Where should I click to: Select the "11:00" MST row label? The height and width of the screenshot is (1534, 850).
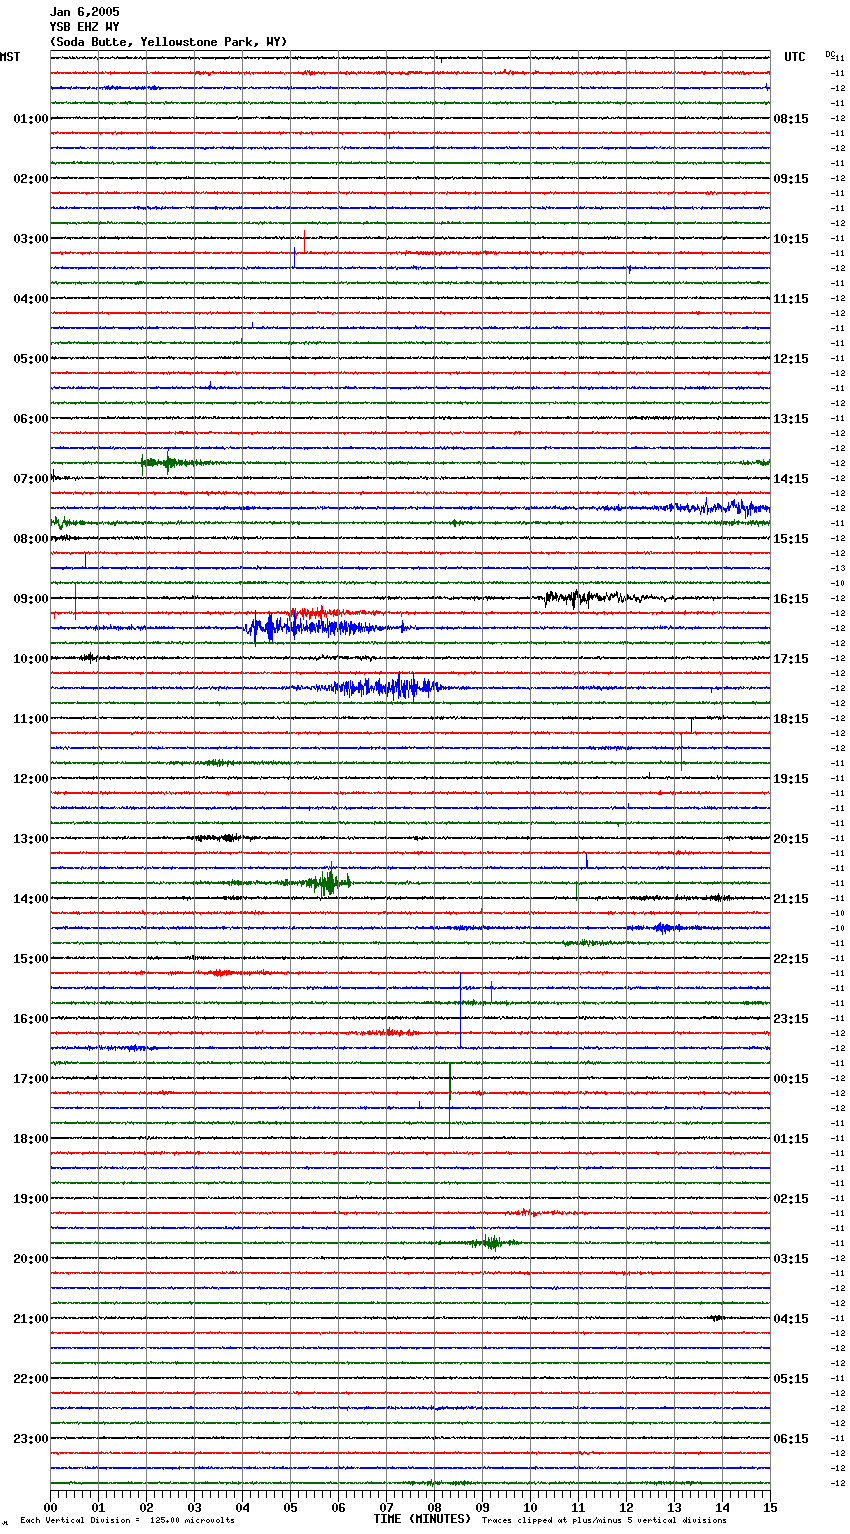[x=31, y=719]
